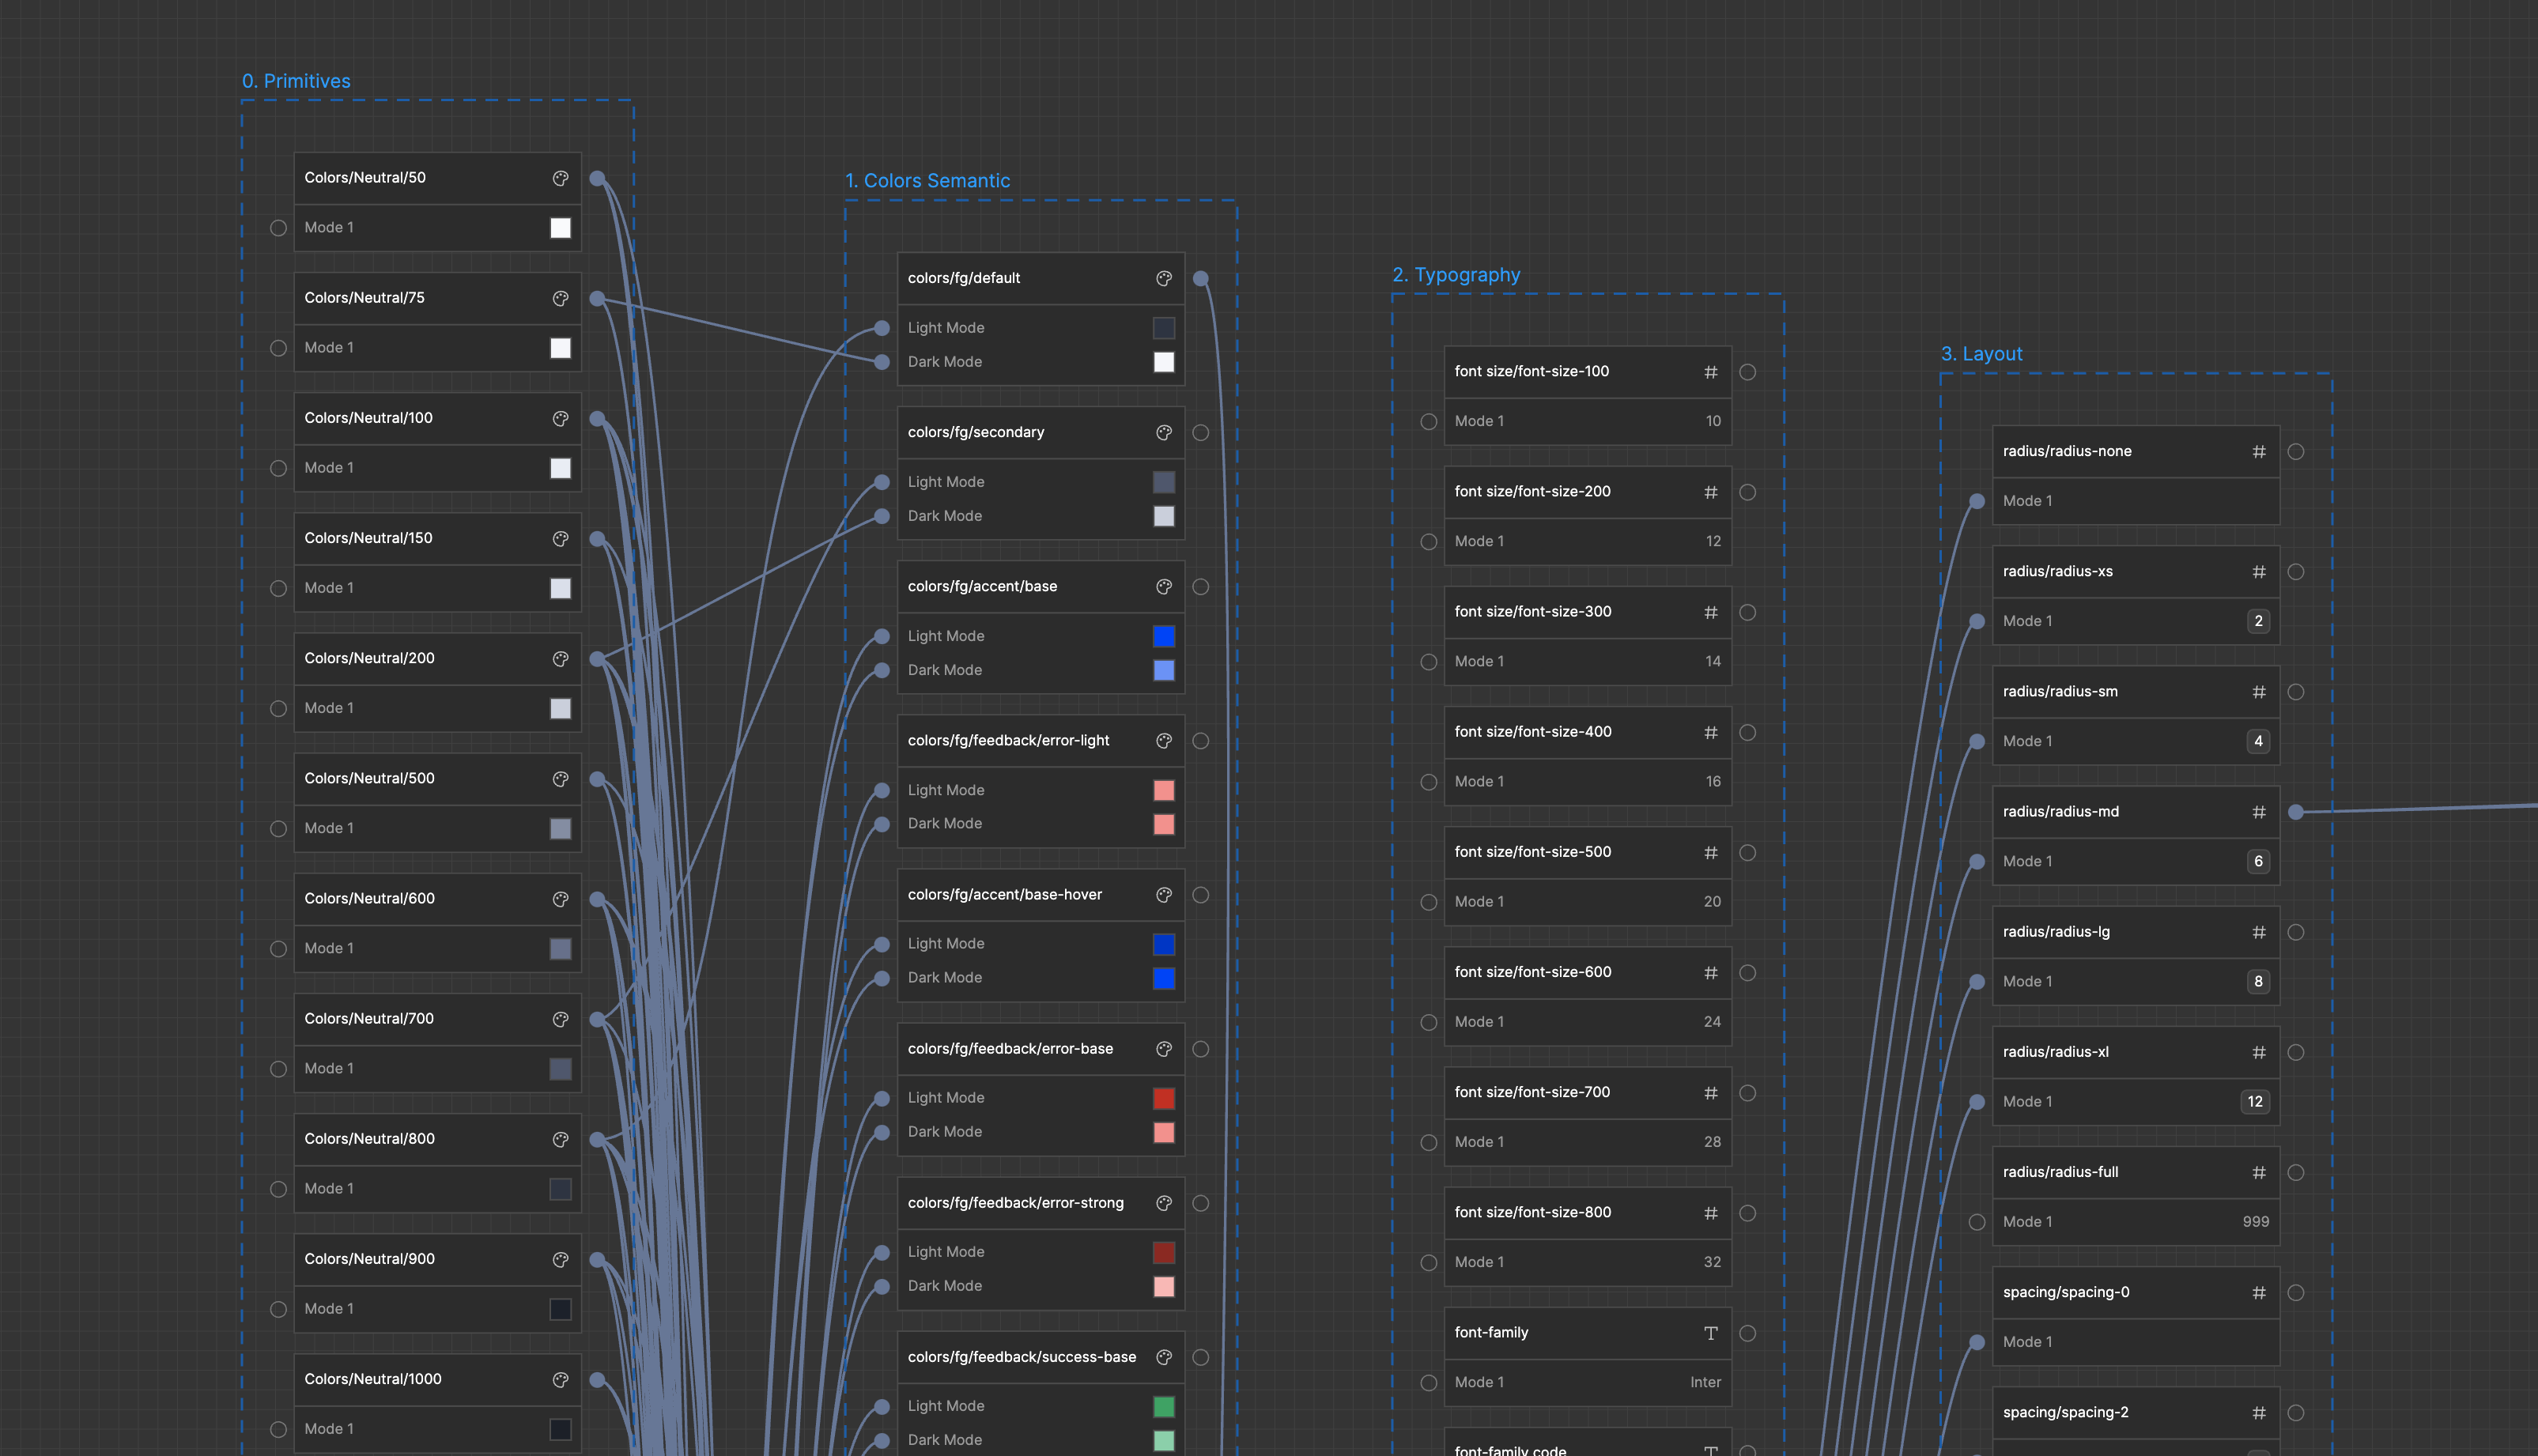This screenshot has height=1456, width=2538.
Task: Click the Dark Mode swatch of colors/fg/accent/base-hover
Action: tap(1164, 978)
